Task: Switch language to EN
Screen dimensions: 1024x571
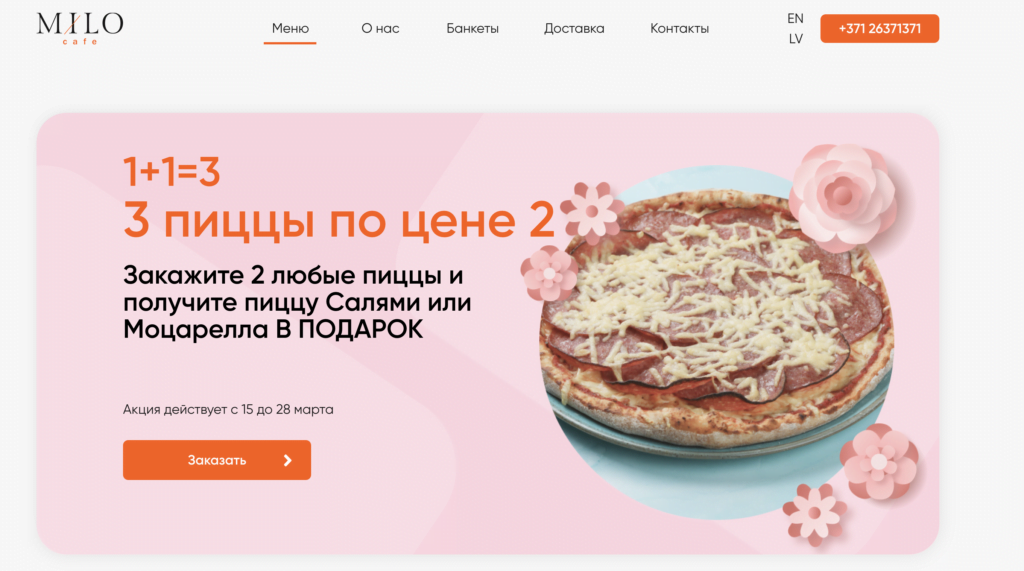Action: point(795,18)
